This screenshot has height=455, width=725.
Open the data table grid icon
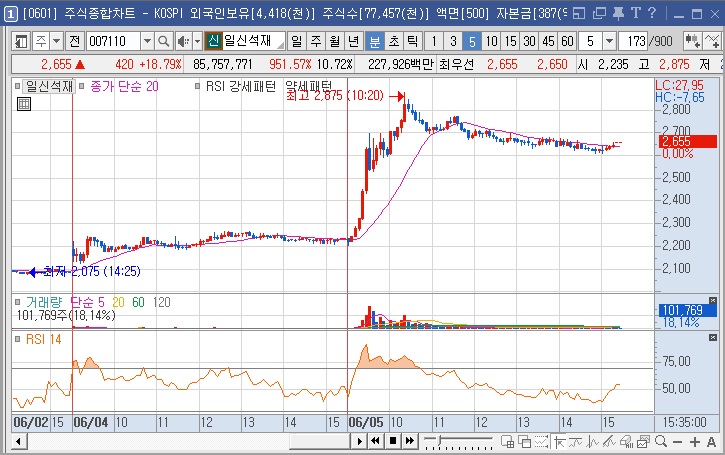coord(24,104)
